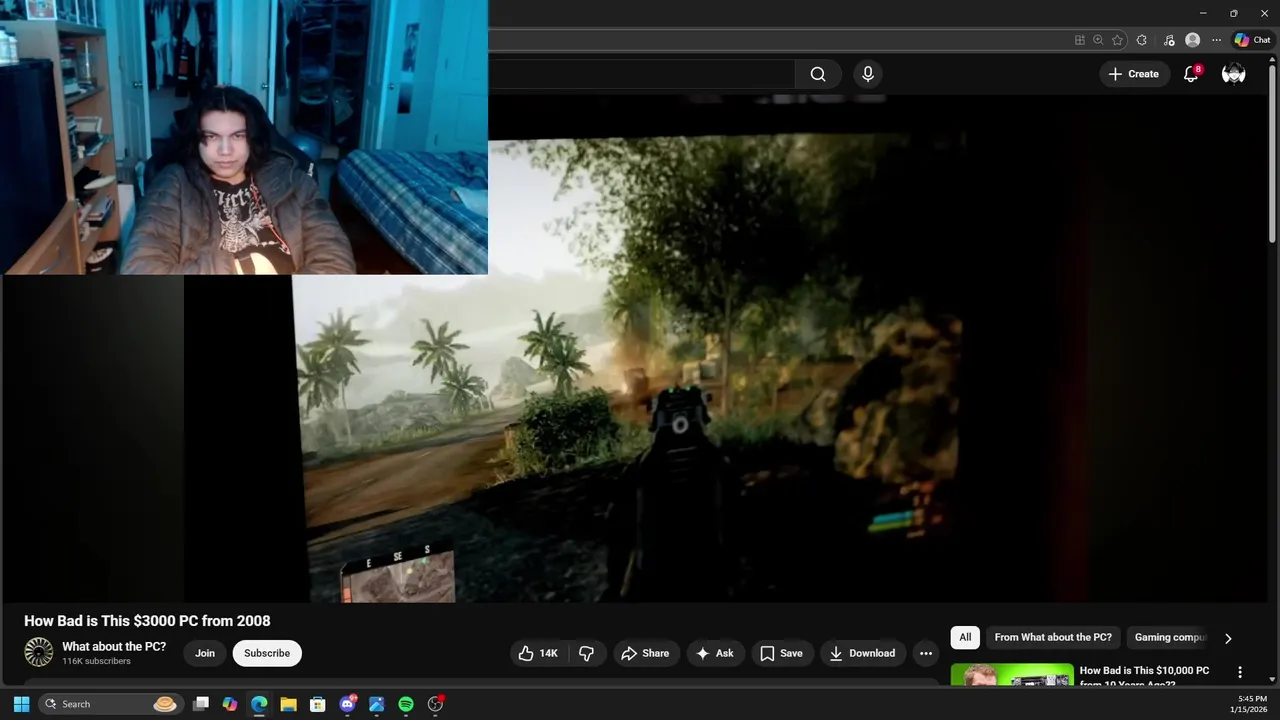The width and height of the screenshot is (1280, 720).
Task: Click the Ask AI button
Action: click(x=715, y=653)
